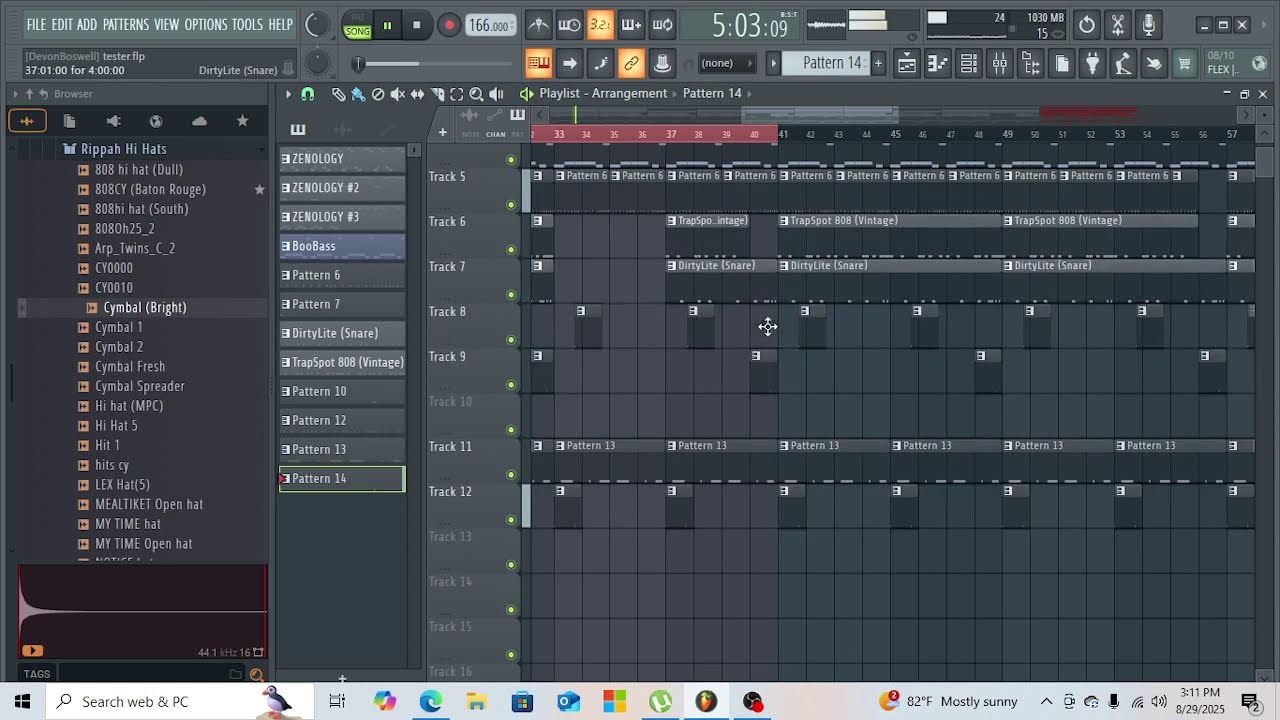This screenshot has width=1280, height=720.
Task: Open the Playlist view icon
Action: point(906,64)
